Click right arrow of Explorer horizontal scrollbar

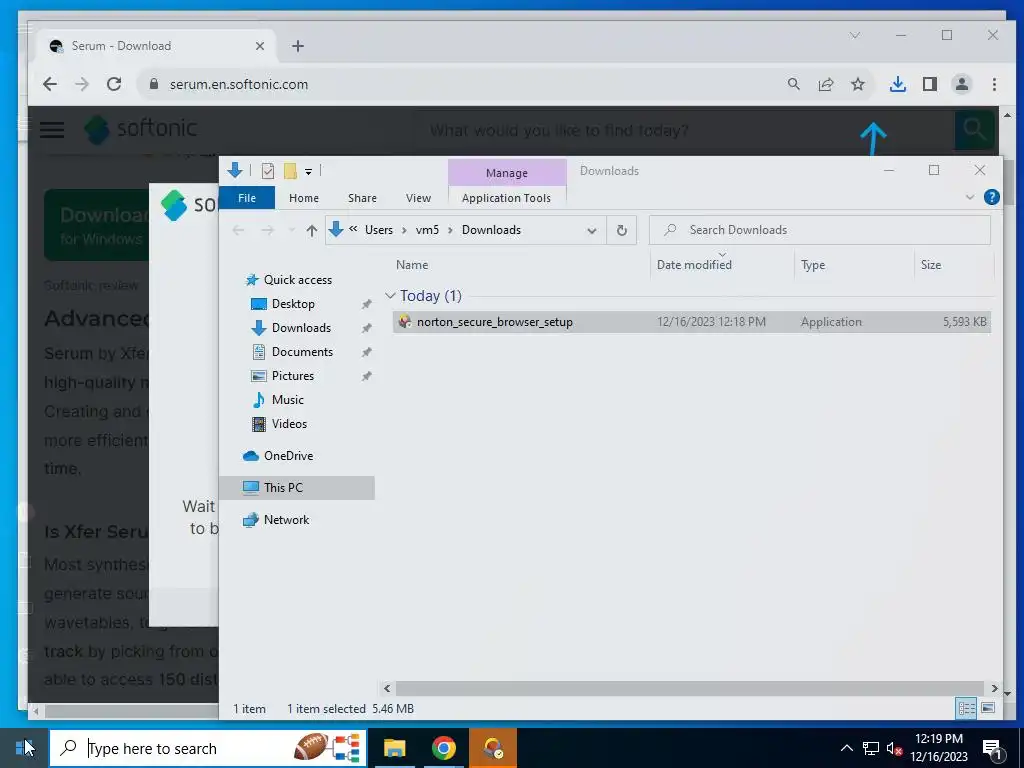[994, 688]
